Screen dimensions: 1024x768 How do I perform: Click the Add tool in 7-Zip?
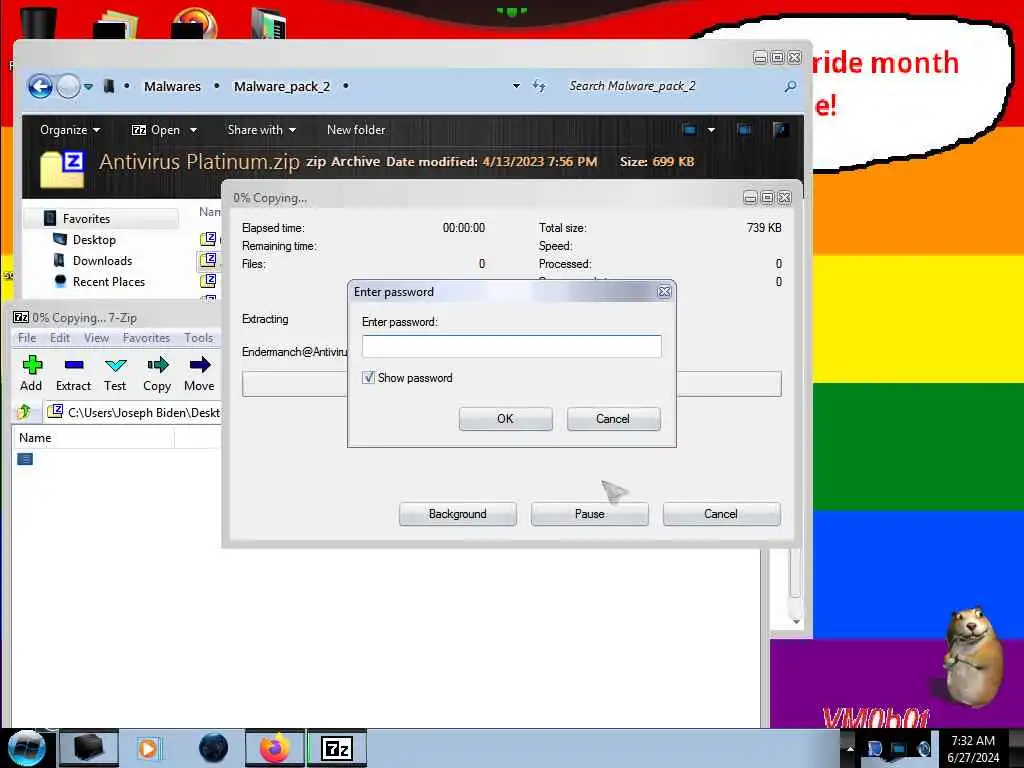(31, 374)
